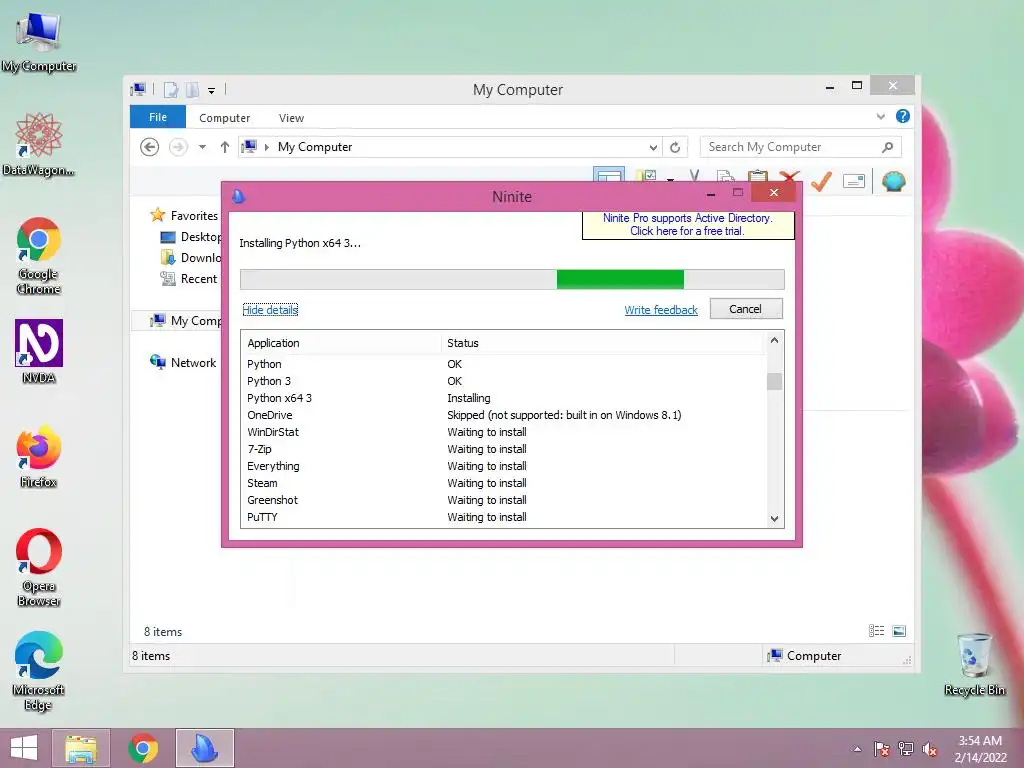This screenshot has width=1024, height=768.
Task: Open the View ribbon tab
Action: pyautogui.click(x=291, y=118)
